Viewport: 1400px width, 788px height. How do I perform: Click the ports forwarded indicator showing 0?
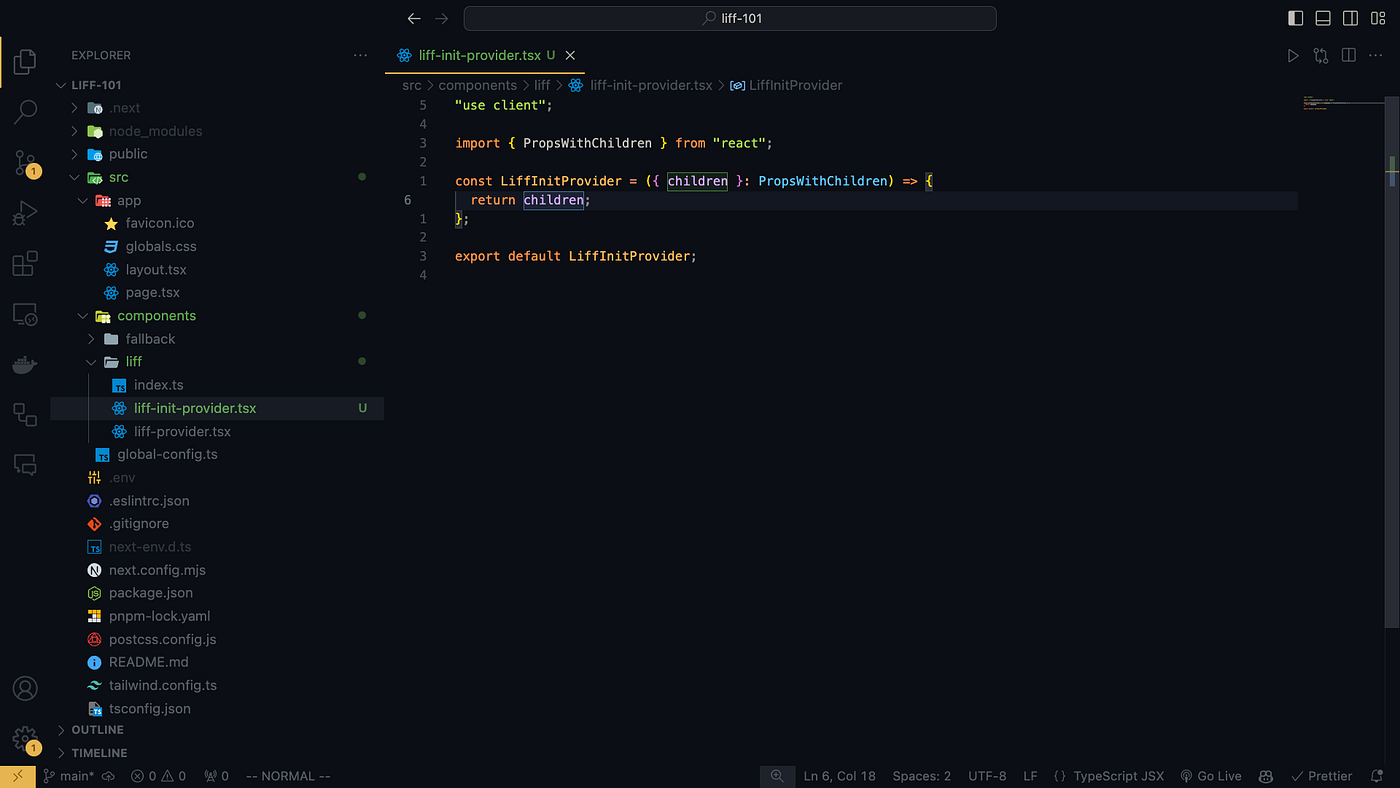click(216, 776)
